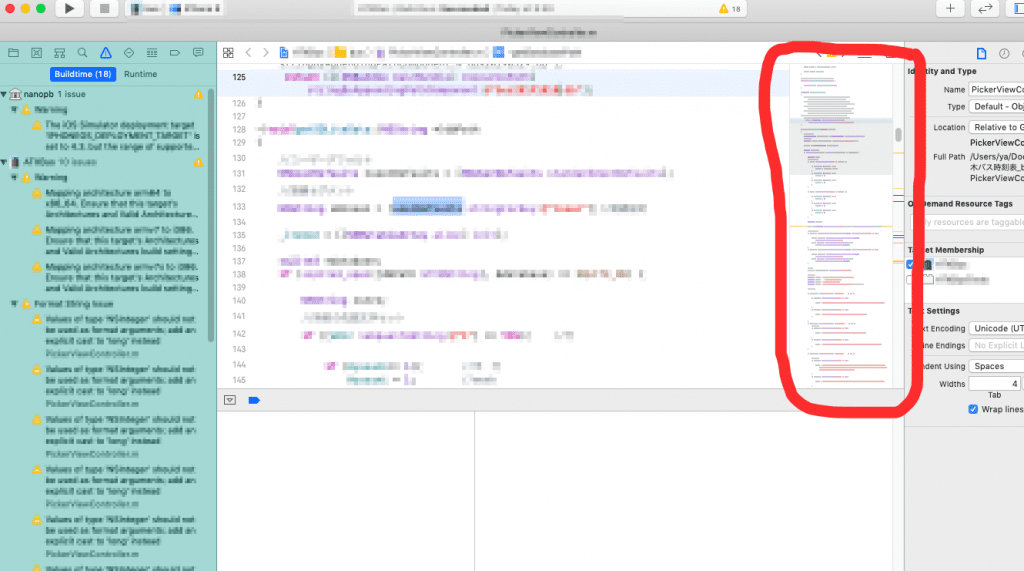The width and height of the screenshot is (1024, 571).
Task: Open the Text Encoding dropdown
Action: [x=995, y=328]
